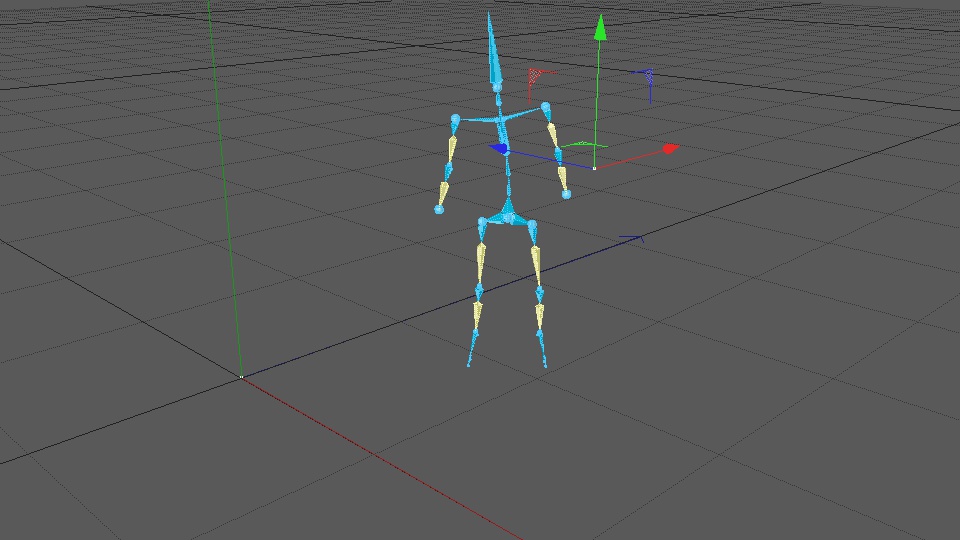Click the red corner plane handle of the gizmo
The image size is (960, 540).
click(535, 75)
